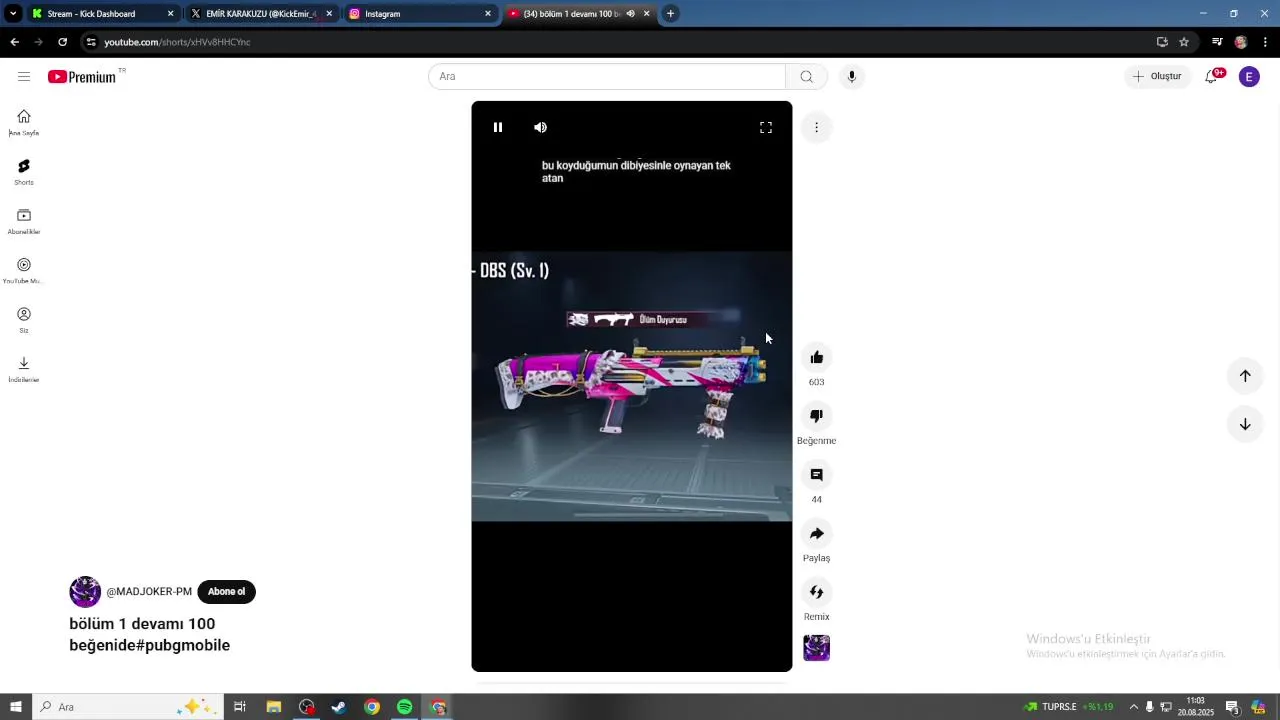The image size is (1280, 720).
Task: Remix this Short
Action: pos(817,592)
